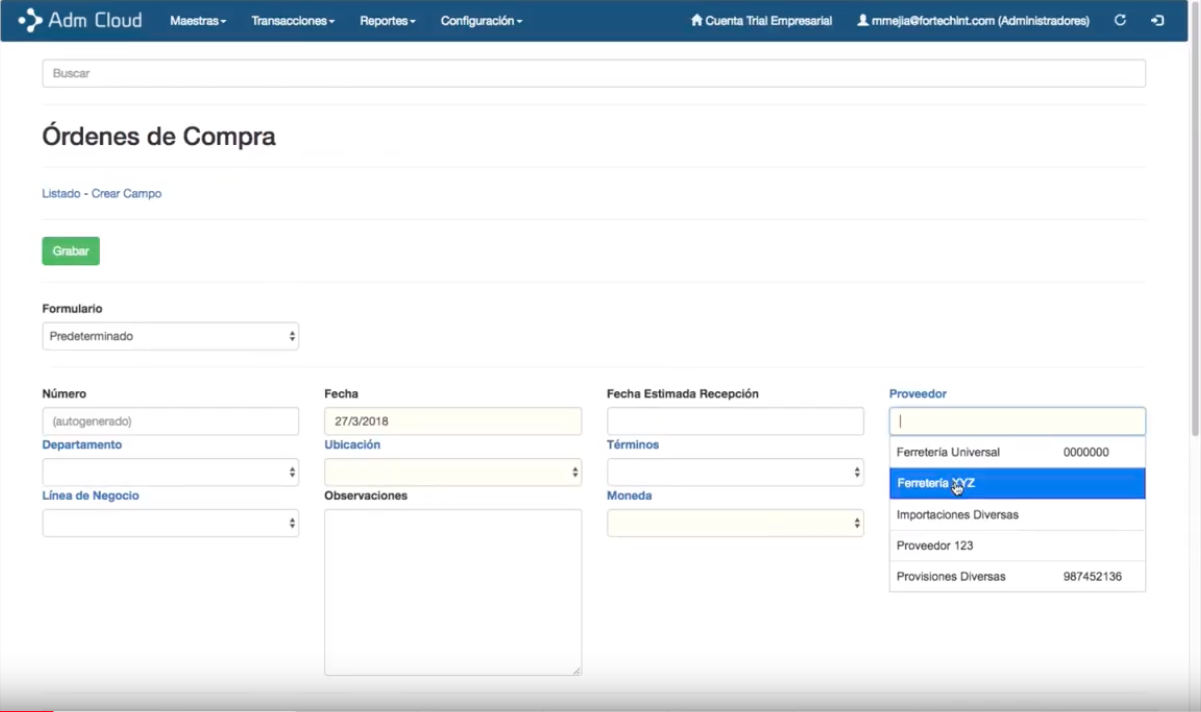1201x712 pixels.
Task: Open the Transacciones menu
Action: click(292, 20)
